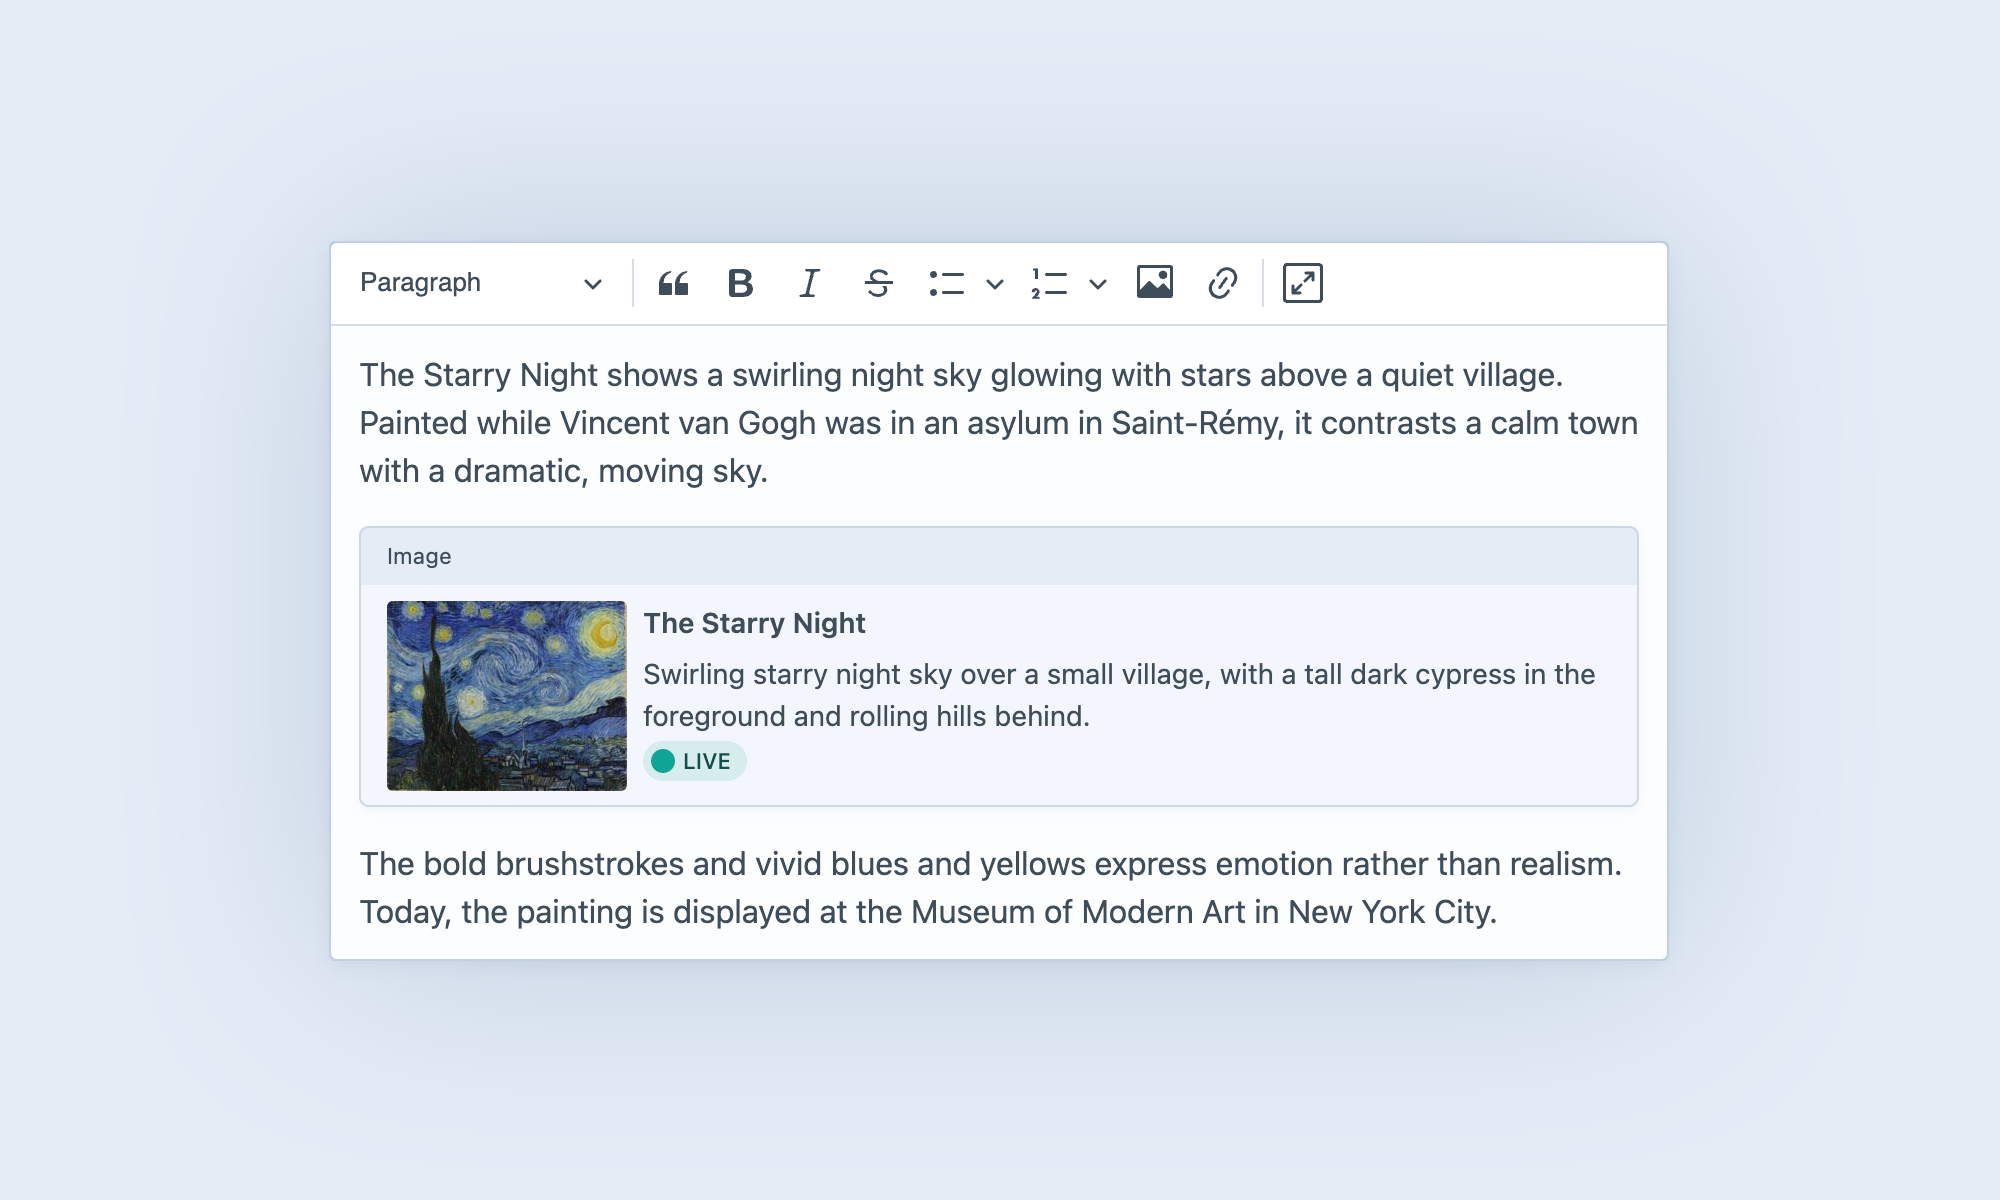Create a numbered list

[1049, 284]
